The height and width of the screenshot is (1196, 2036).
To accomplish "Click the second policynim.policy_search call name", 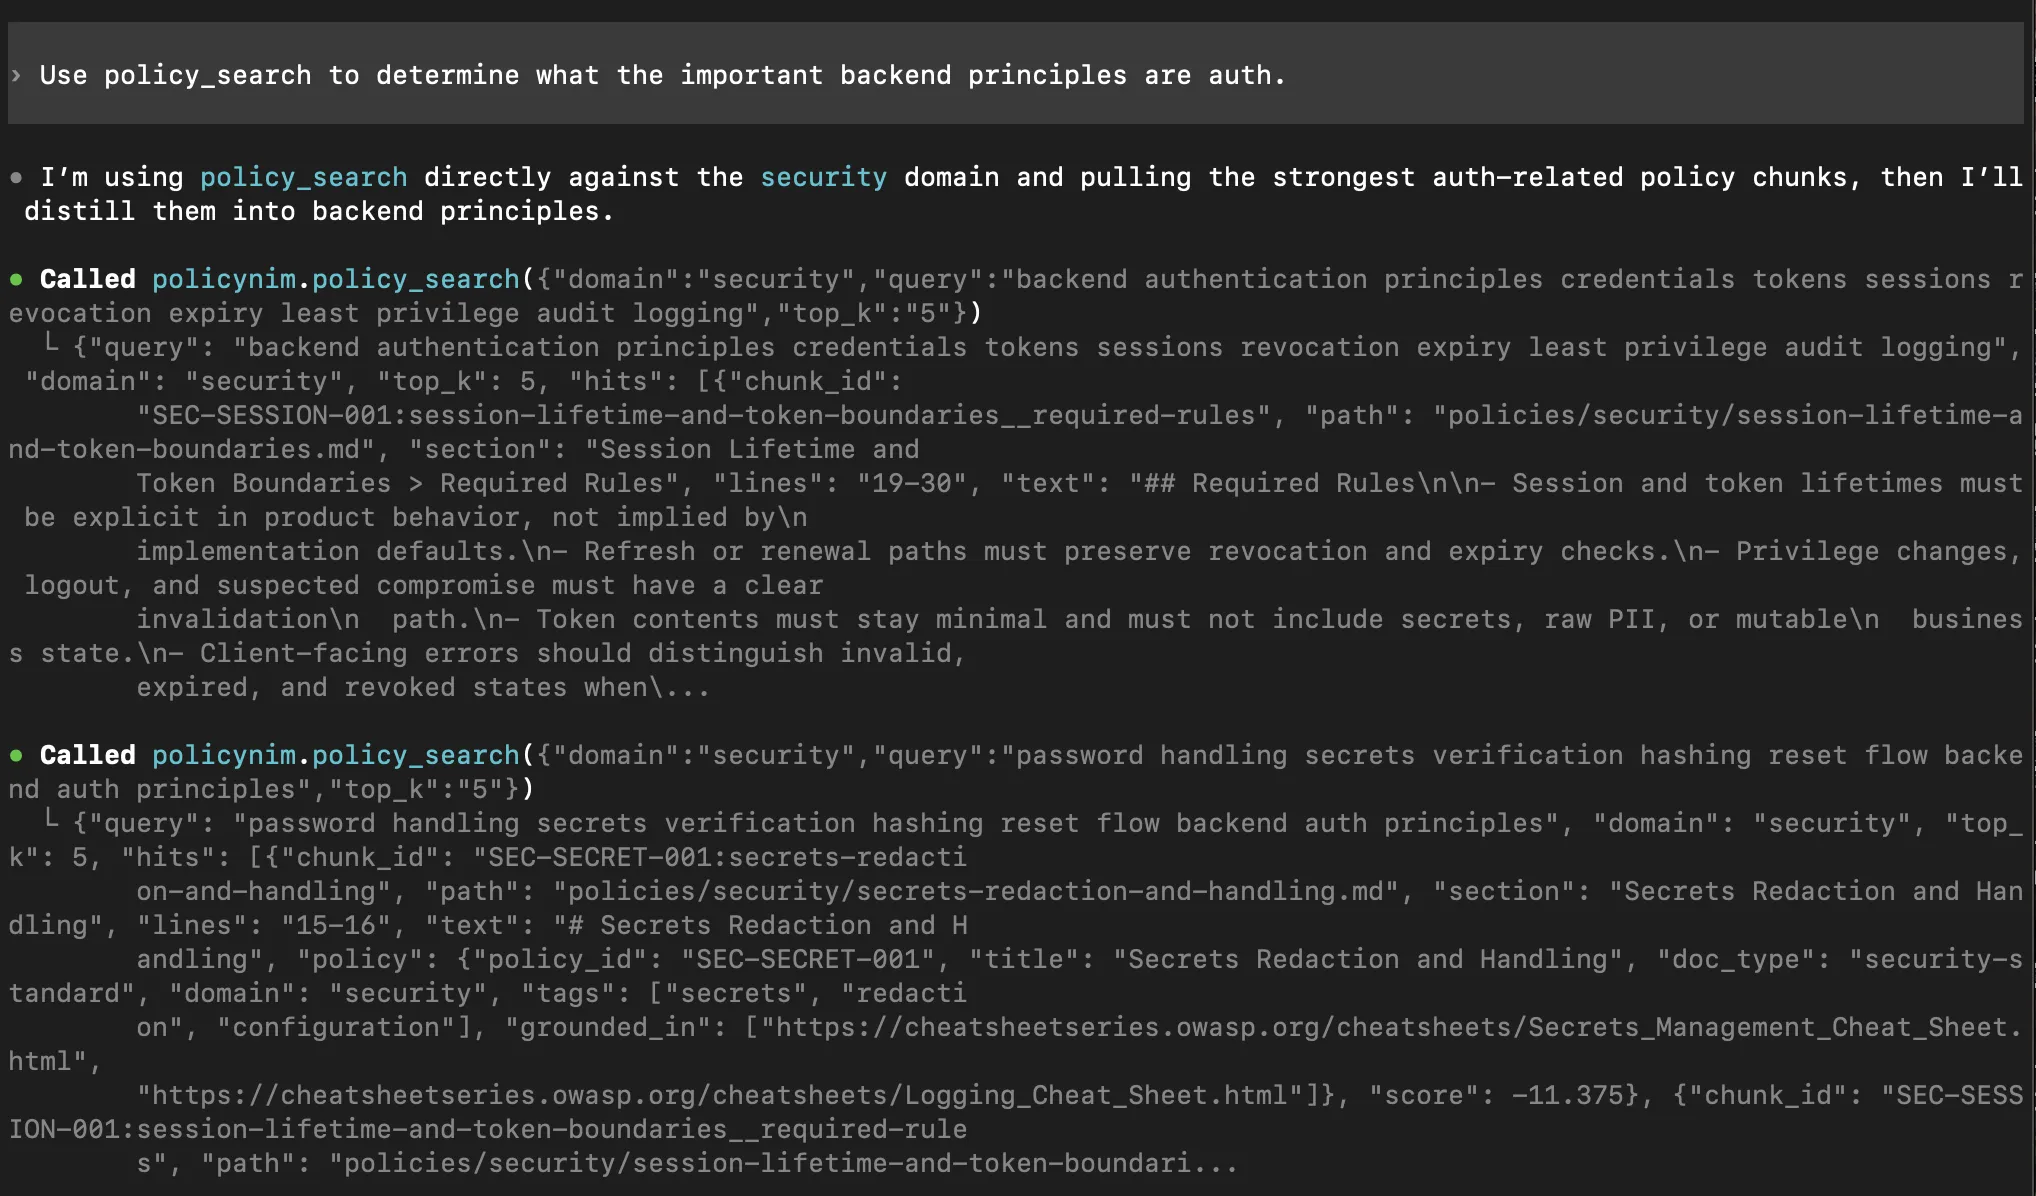I will pos(335,756).
